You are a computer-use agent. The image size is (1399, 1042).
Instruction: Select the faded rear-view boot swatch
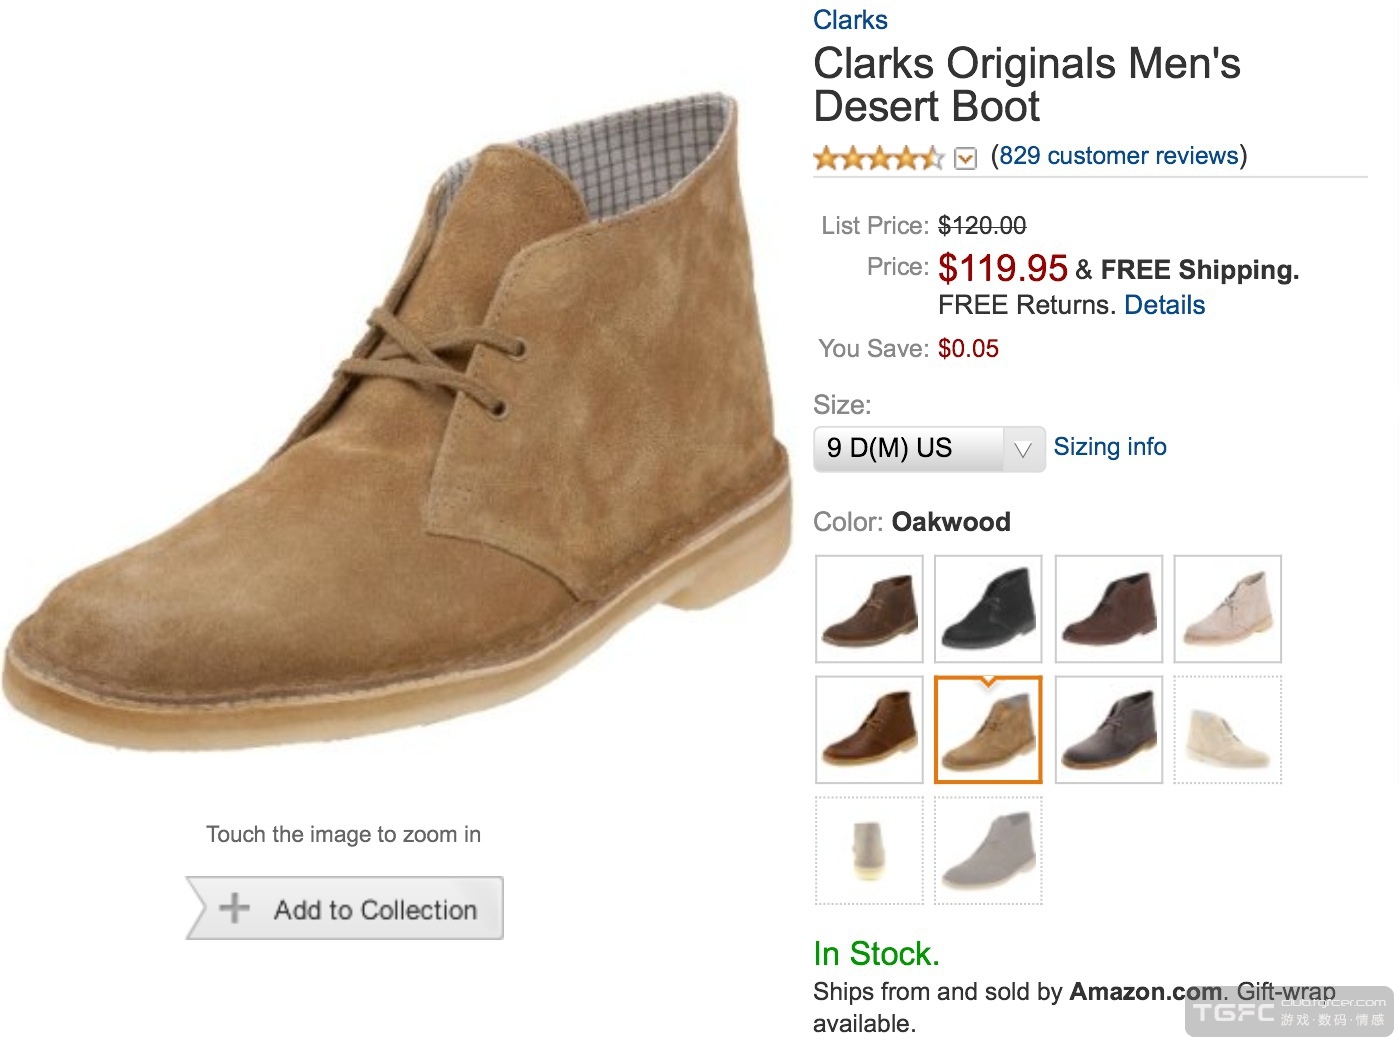pos(869,850)
